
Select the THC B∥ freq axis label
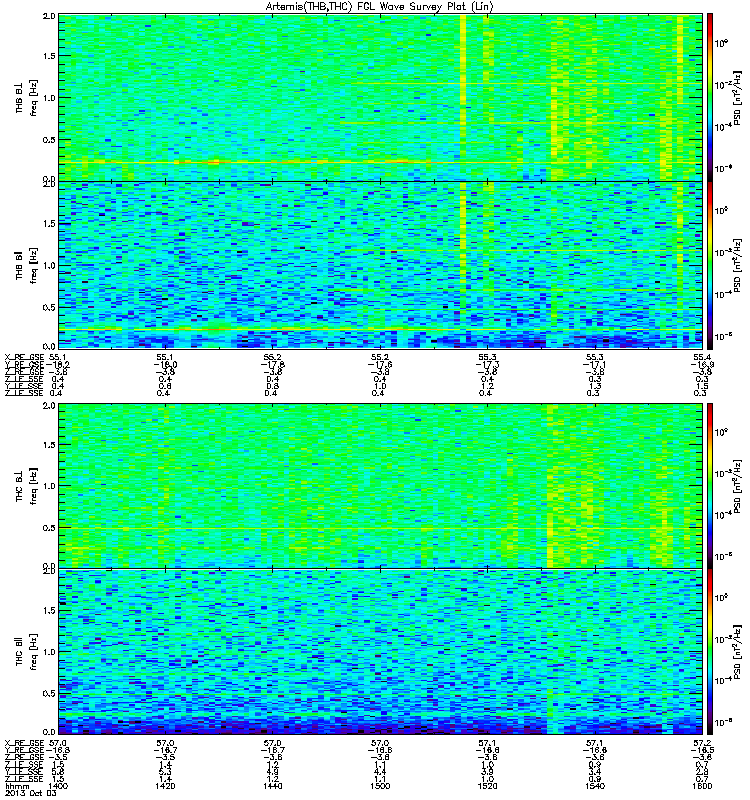point(27,652)
